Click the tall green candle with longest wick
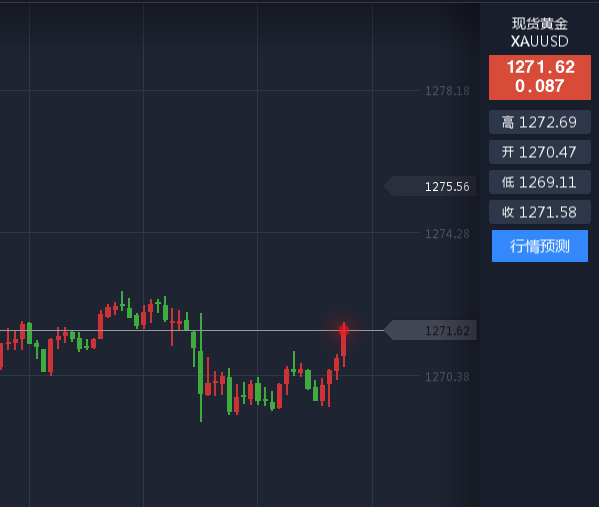Screen dimensions: 599x507 pyautogui.click(x=201, y=368)
